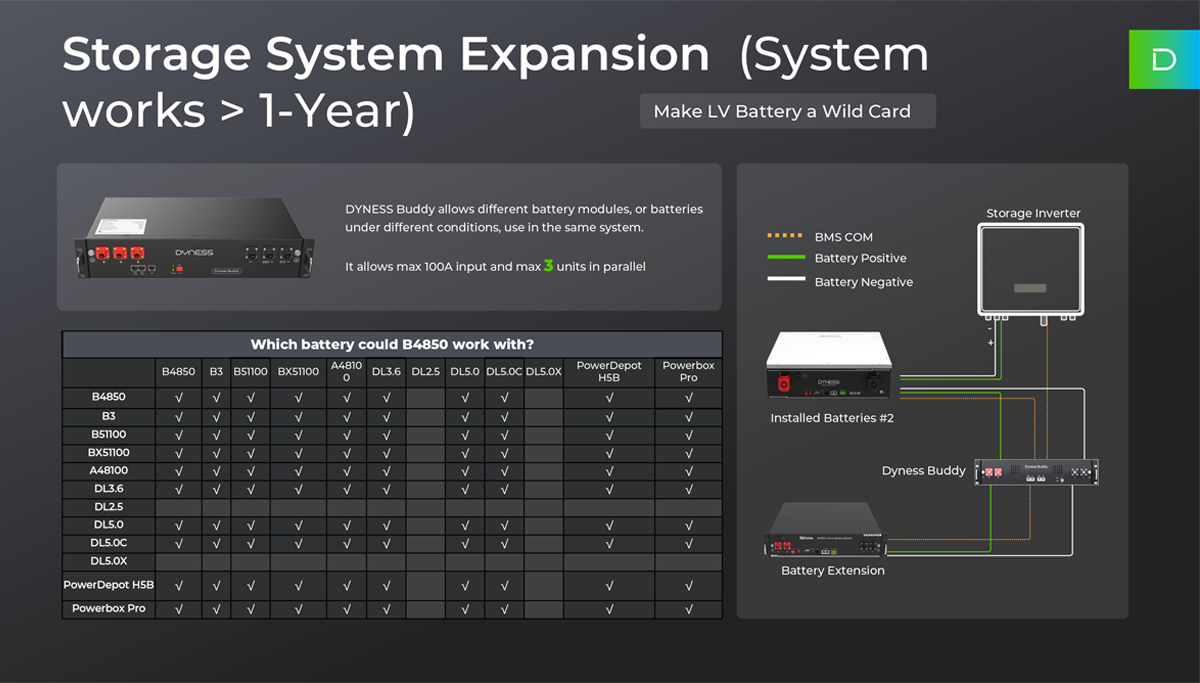Click the Battery Extension unit image
1200x683 pixels.
point(824,531)
